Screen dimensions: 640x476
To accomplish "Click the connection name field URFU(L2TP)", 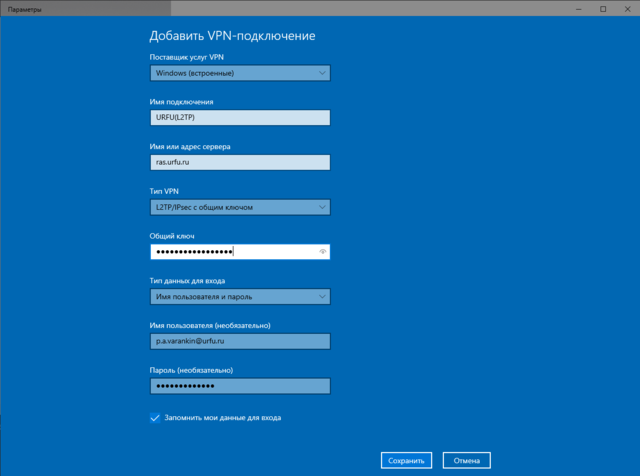I will click(x=240, y=118).
